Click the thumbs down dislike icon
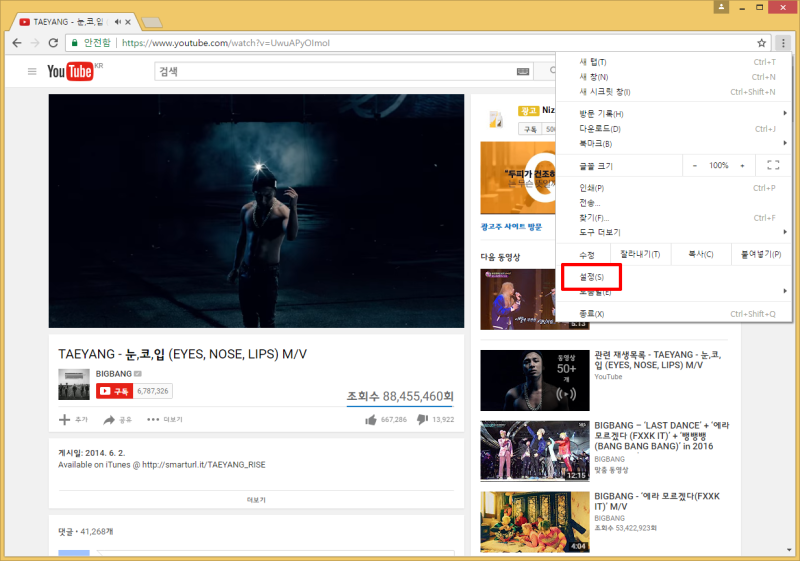 pyautogui.click(x=422, y=420)
